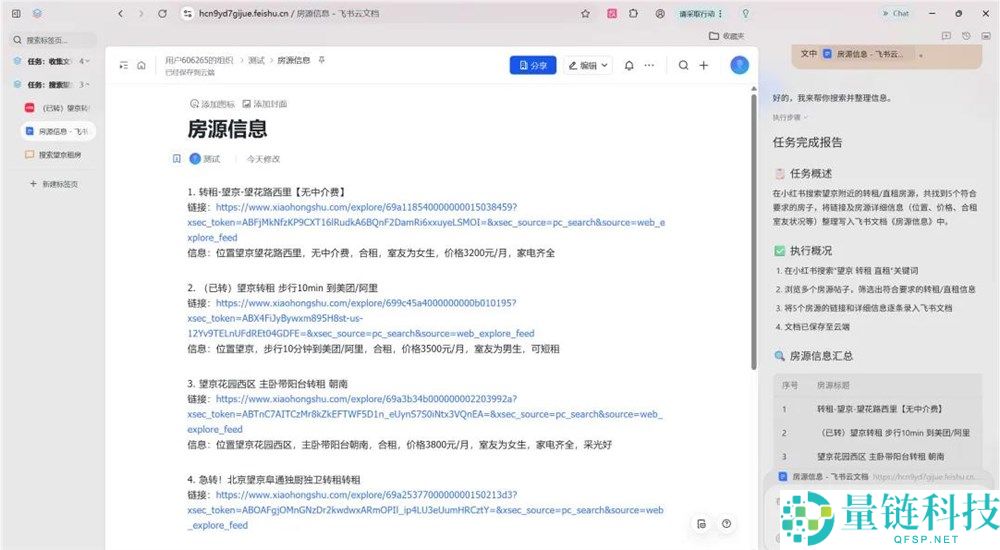The image size is (1000, 550).
Task: Click list item 4. 急转！北京望京阜通 heading
Action: (274, 480)
